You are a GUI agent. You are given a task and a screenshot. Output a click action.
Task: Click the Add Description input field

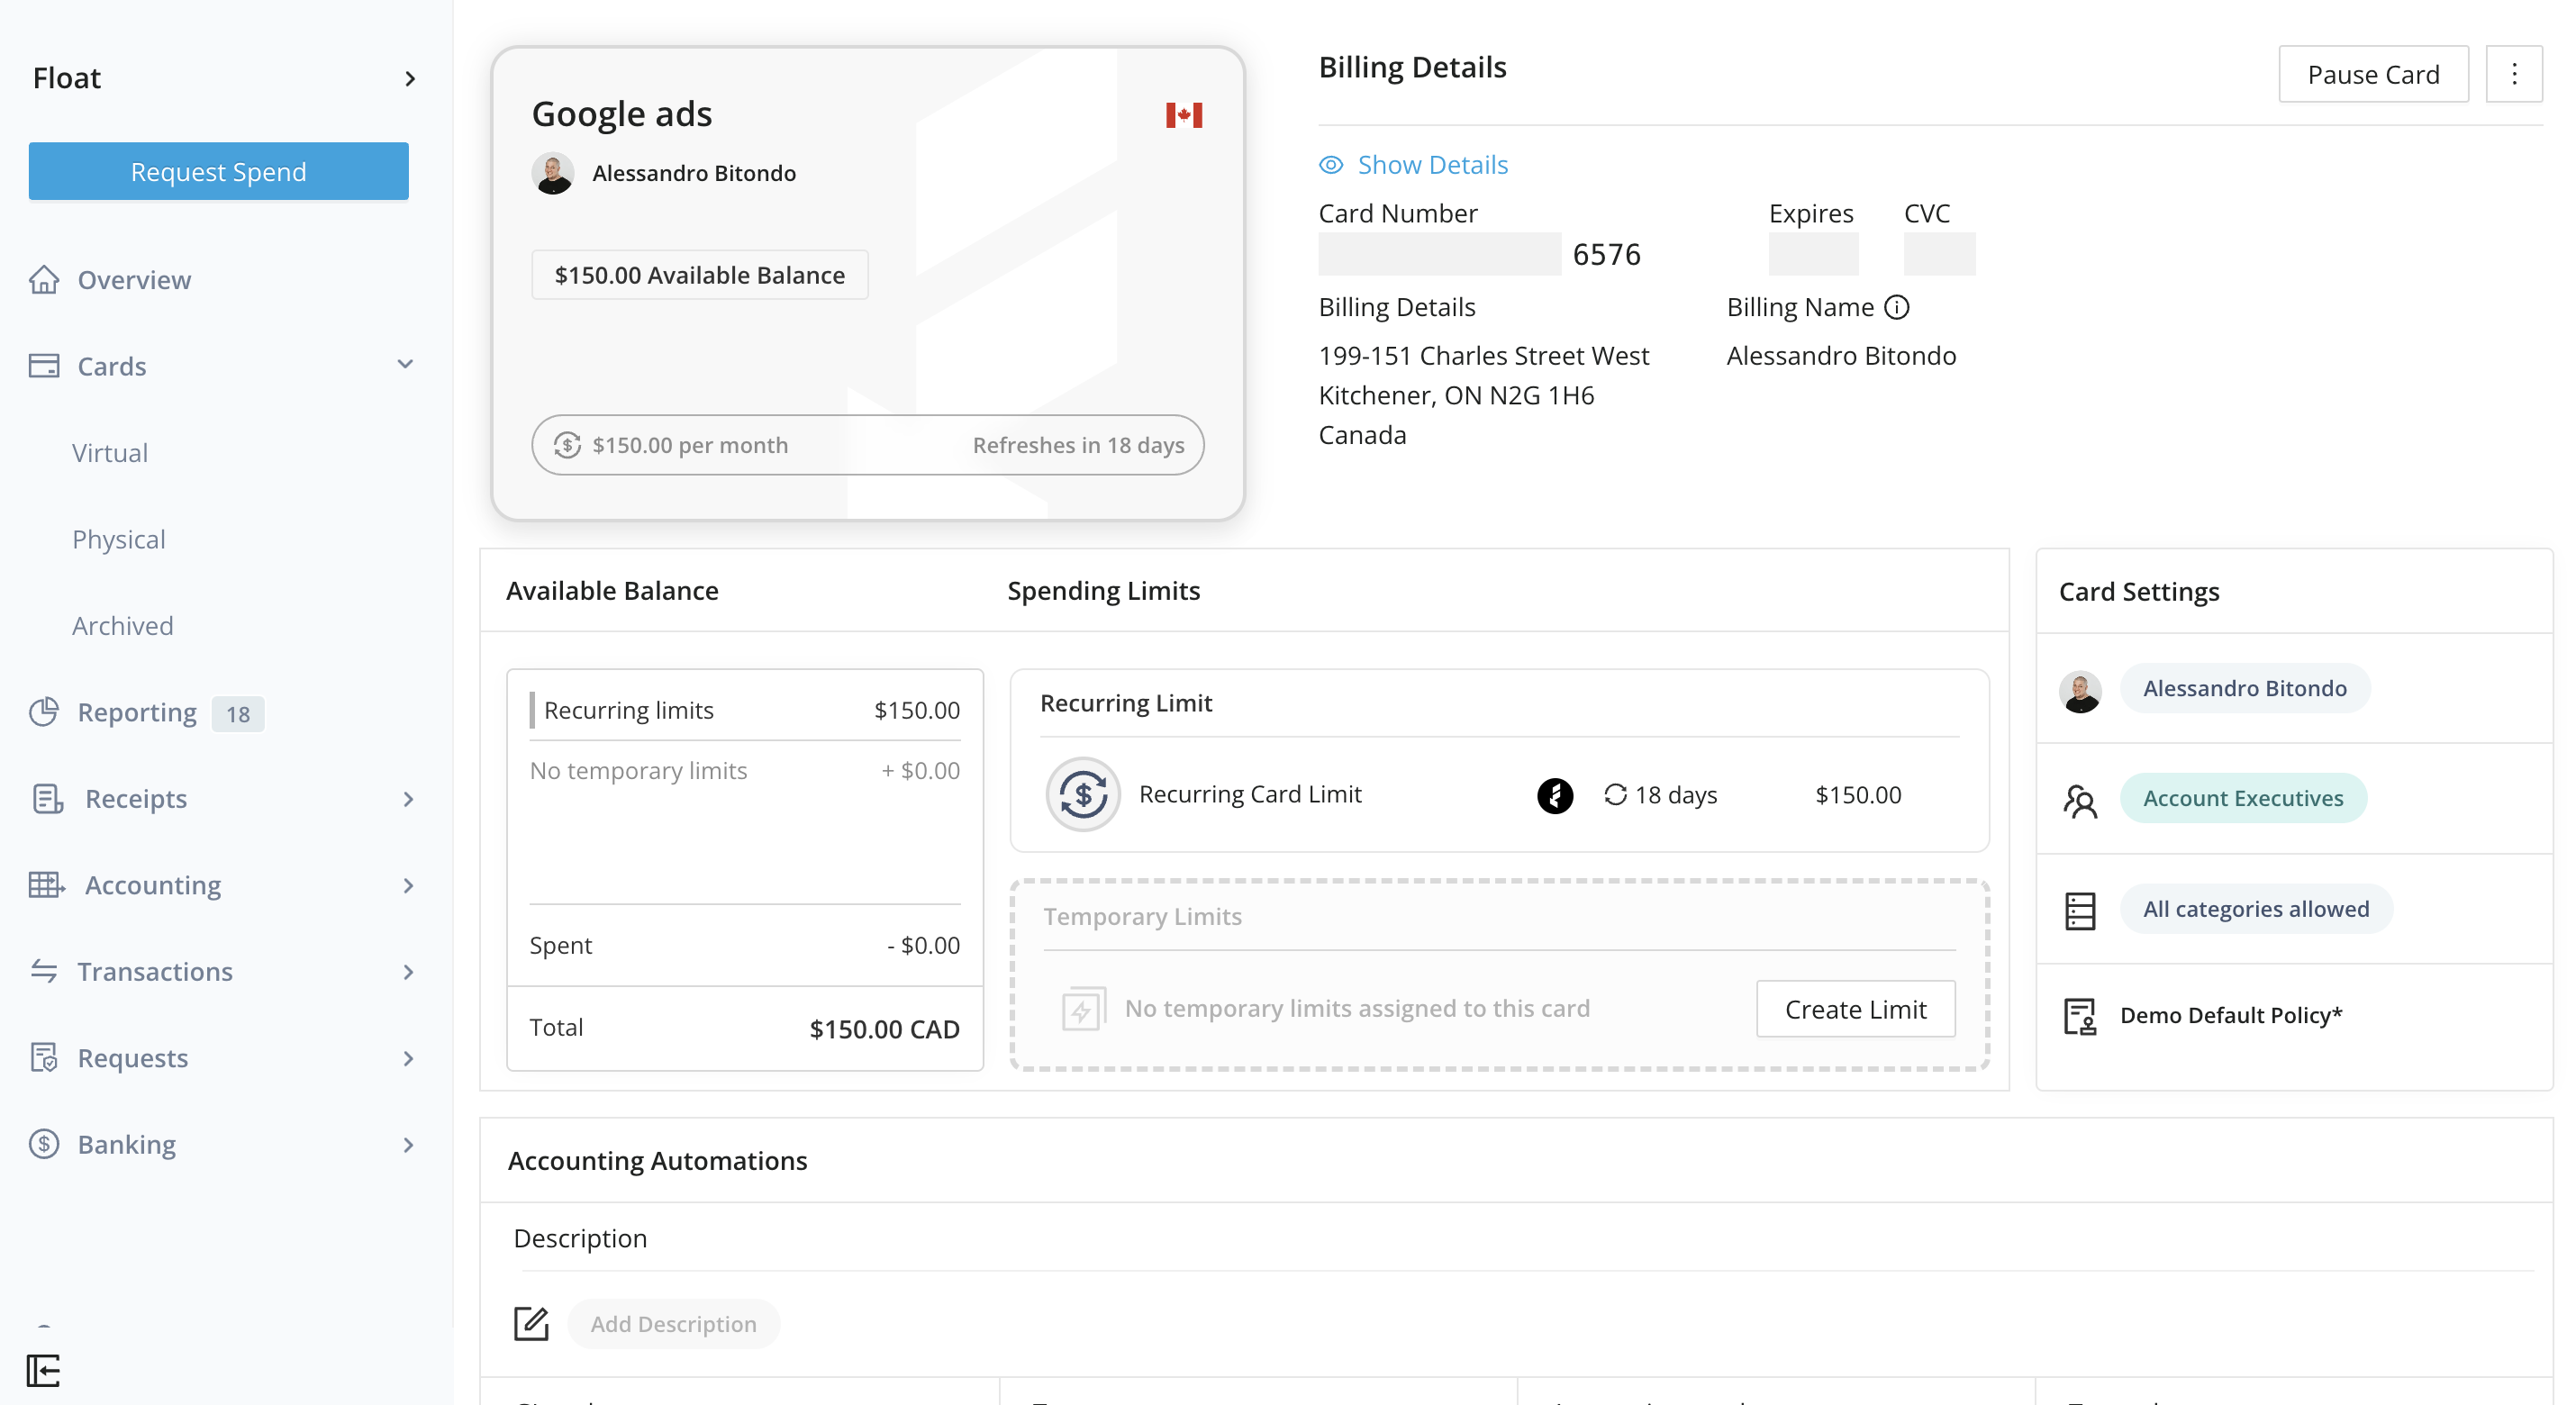click(x=673, y=1323)
